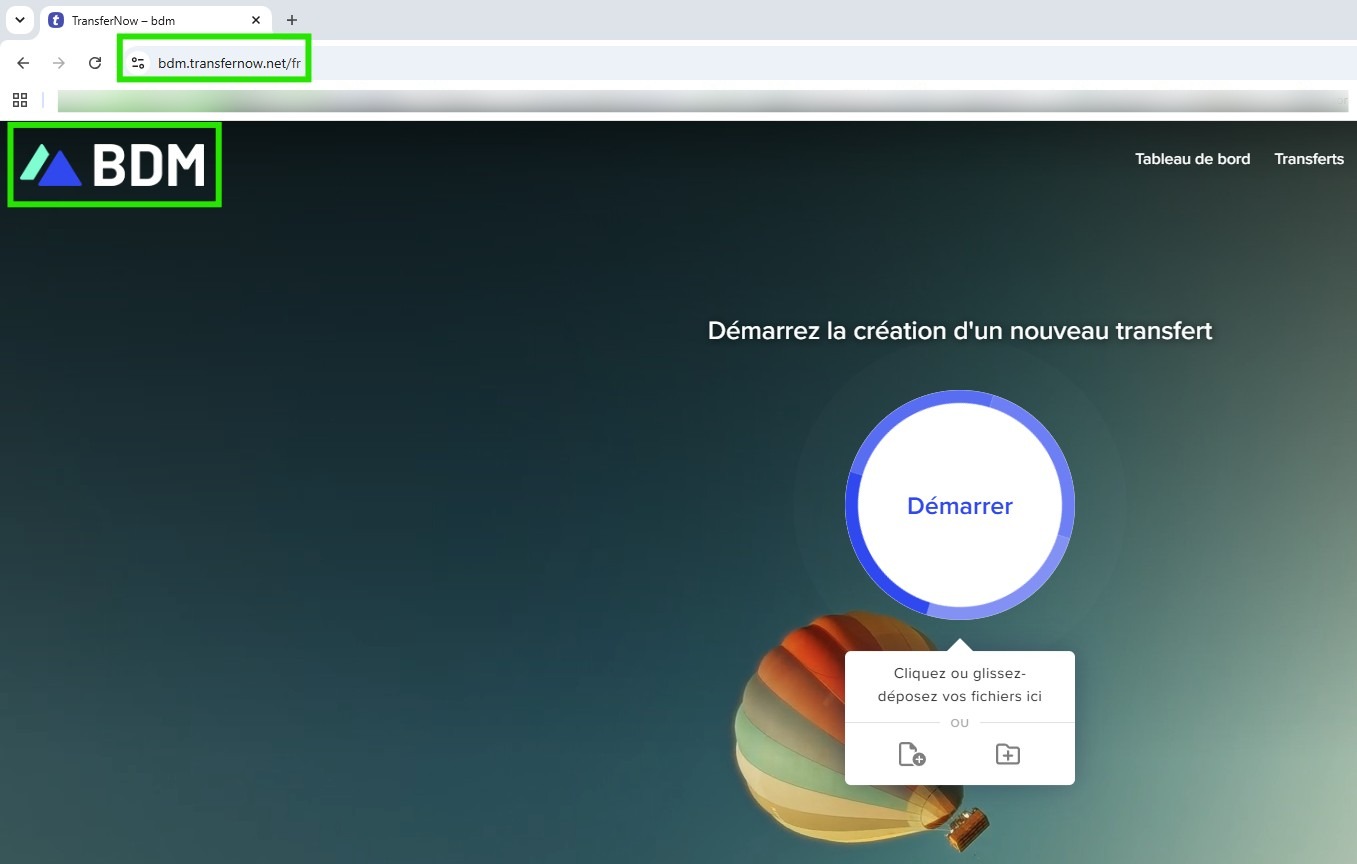This screenshot has width=1357, height=864.
Task: Click the address bar URL
Action: point(229,63)
